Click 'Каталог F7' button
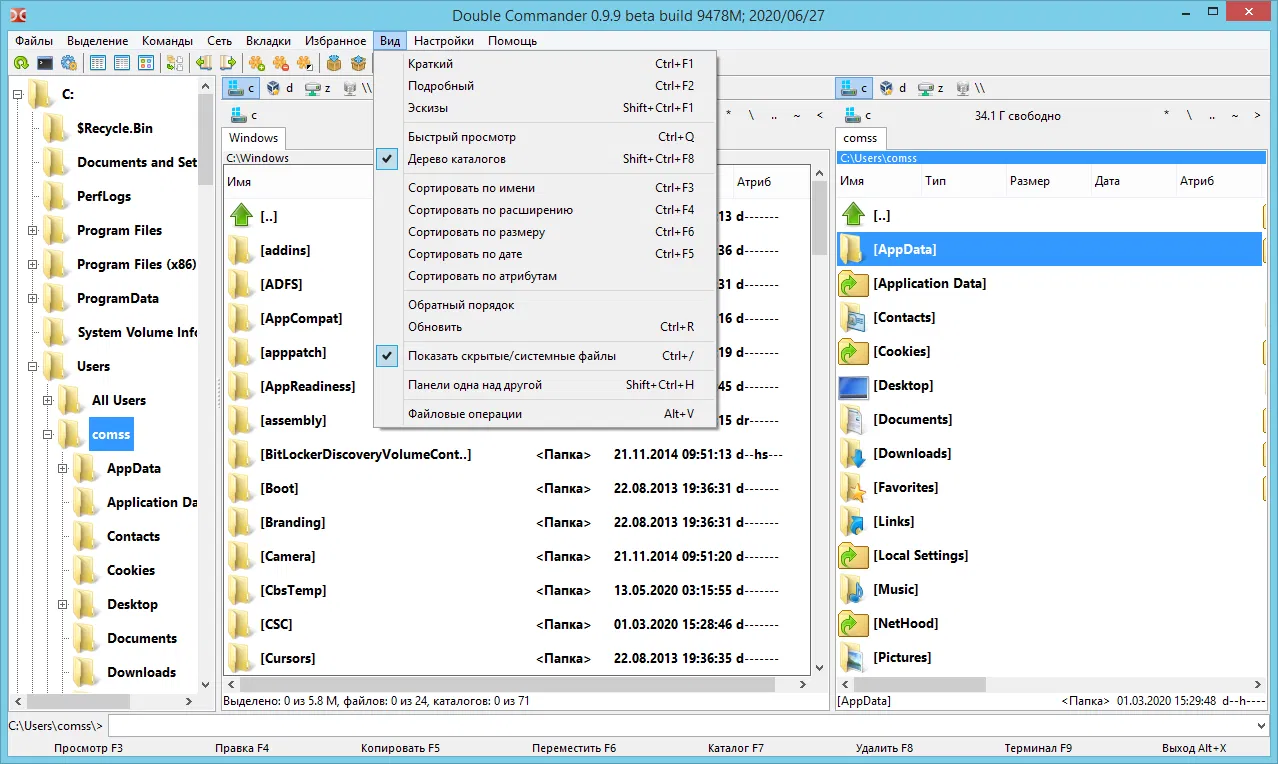This screenshot has height=764, width=1278. click(736, 748)
